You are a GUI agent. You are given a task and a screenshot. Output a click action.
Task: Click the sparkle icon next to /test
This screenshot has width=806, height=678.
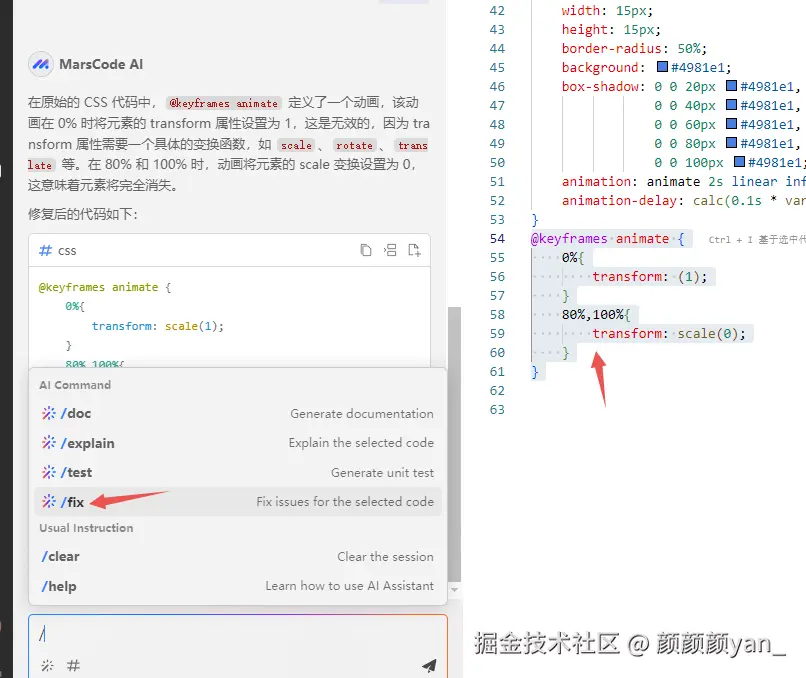tap(49, 472)
